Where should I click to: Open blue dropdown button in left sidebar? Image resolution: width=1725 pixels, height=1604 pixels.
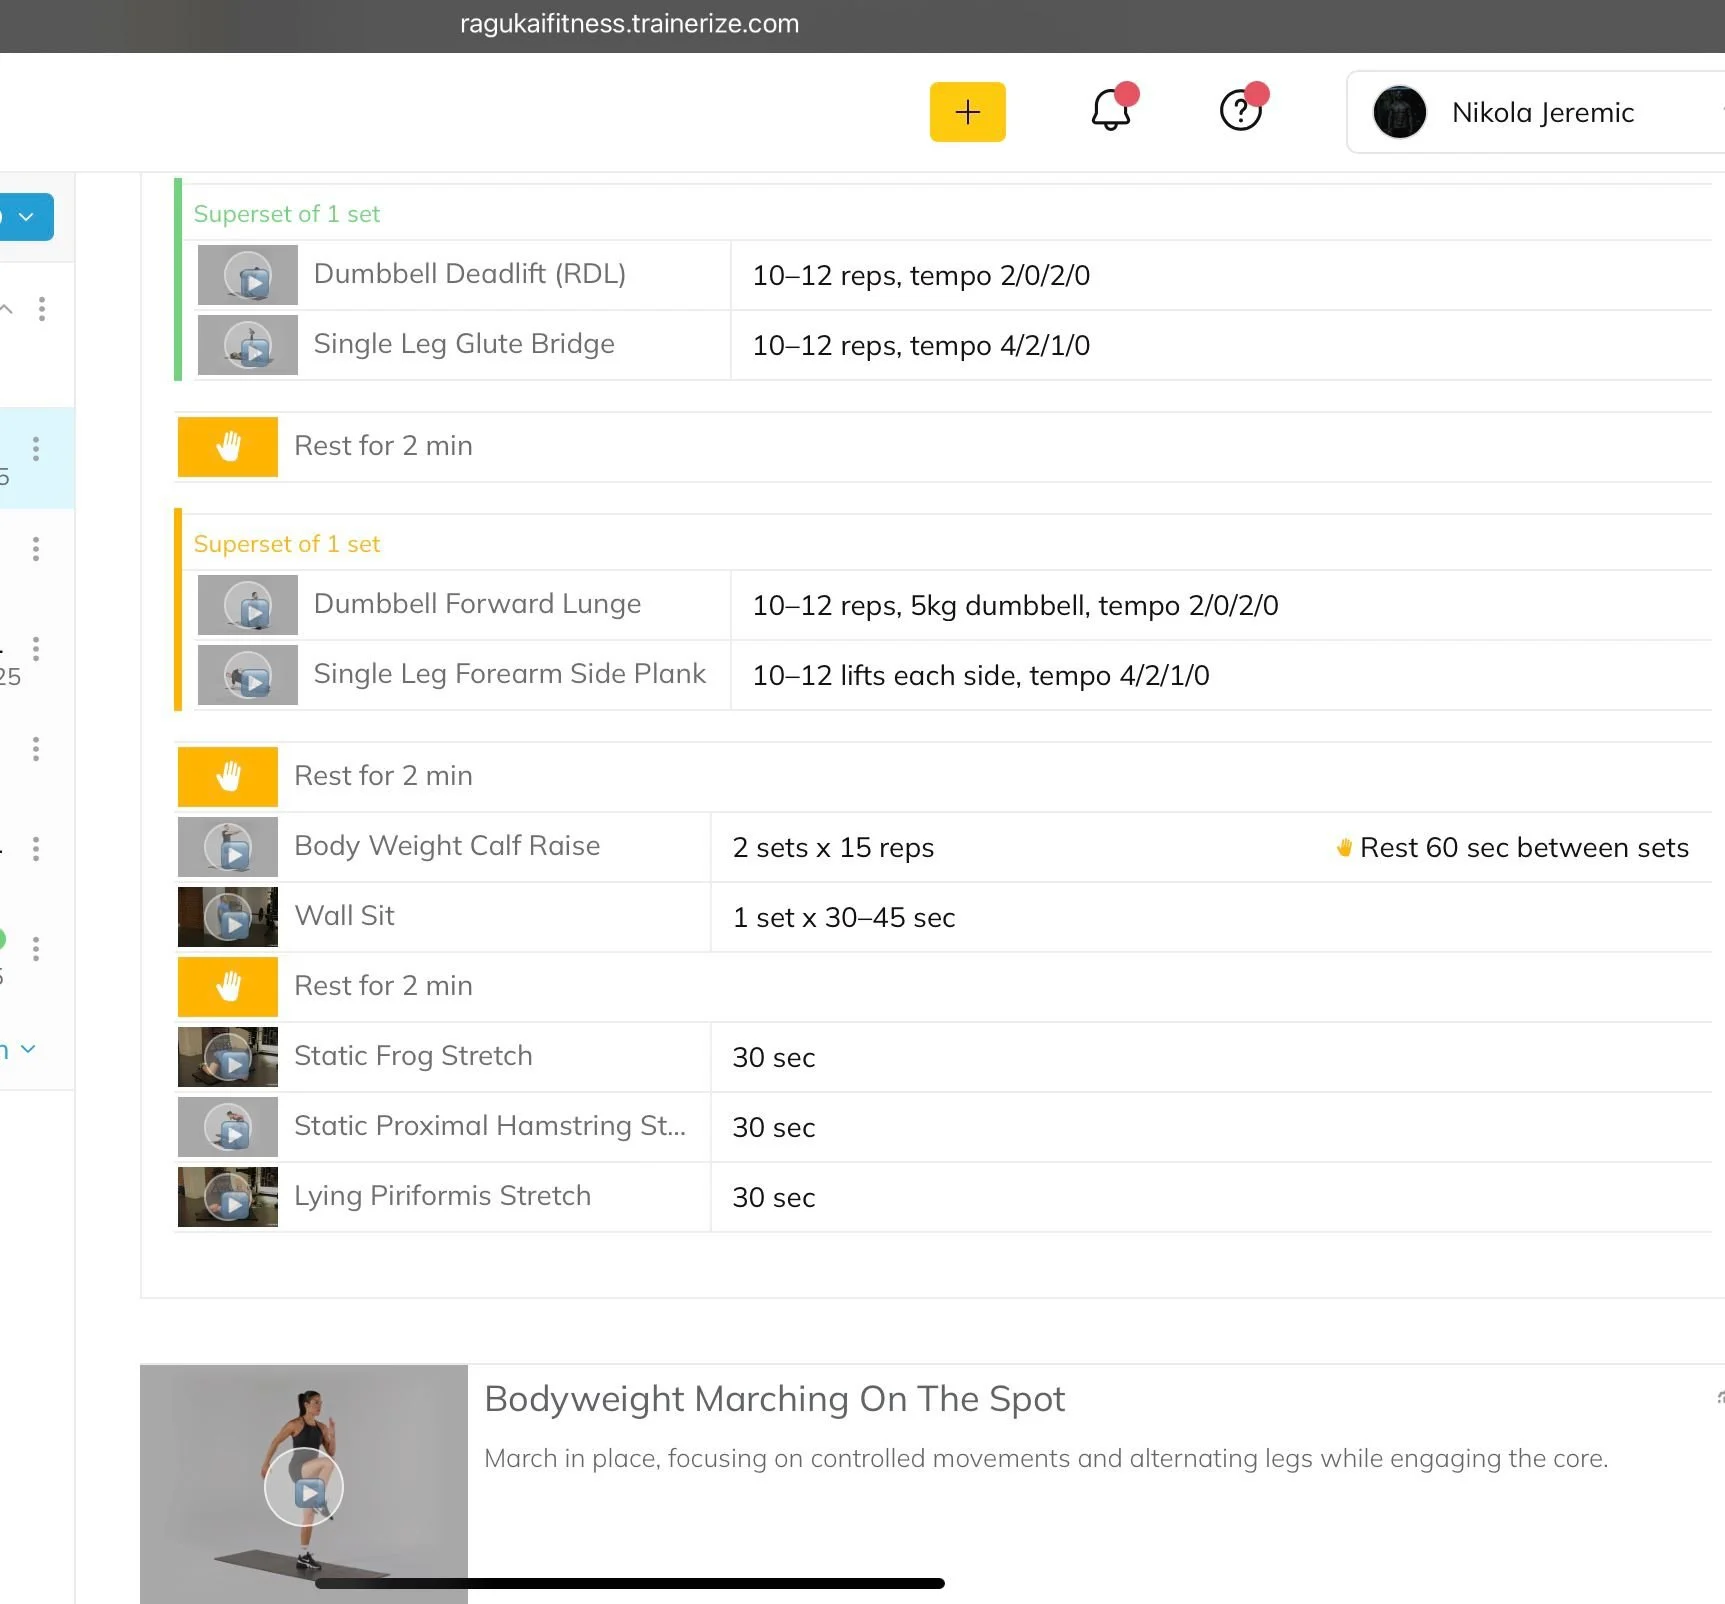click(x=26, y=216)
